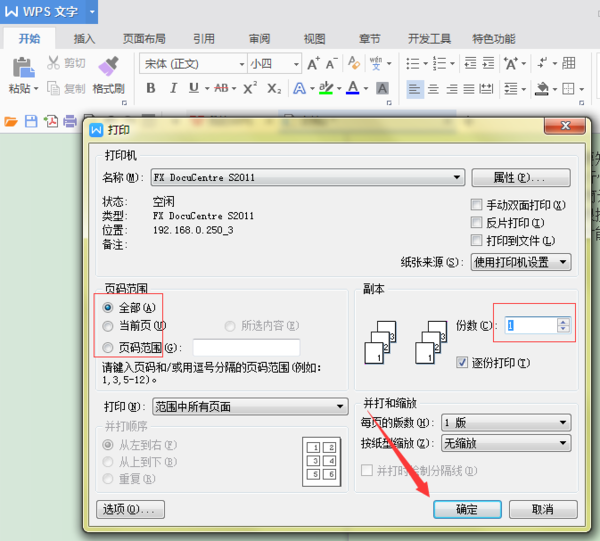Screen dimensions: 600x541
Task: Select the 当前页 radio button
Action: 108,326
